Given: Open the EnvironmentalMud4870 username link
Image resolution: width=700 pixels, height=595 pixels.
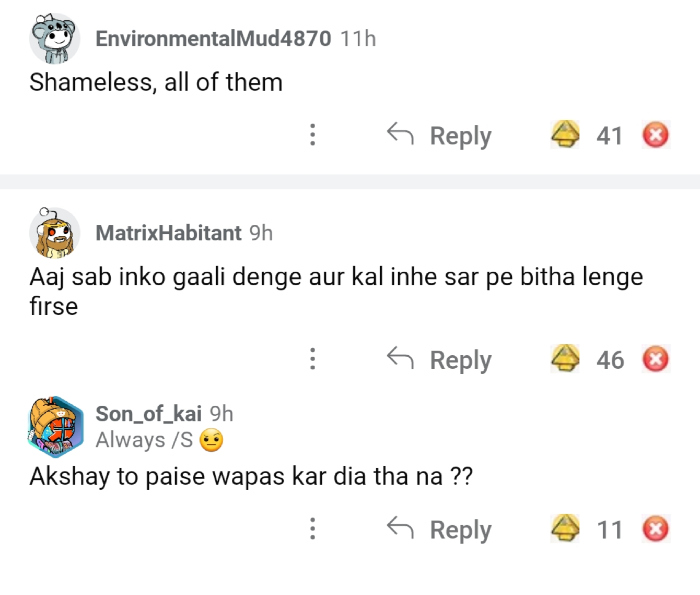Looking at the screenshot, I should coord(212,39).
